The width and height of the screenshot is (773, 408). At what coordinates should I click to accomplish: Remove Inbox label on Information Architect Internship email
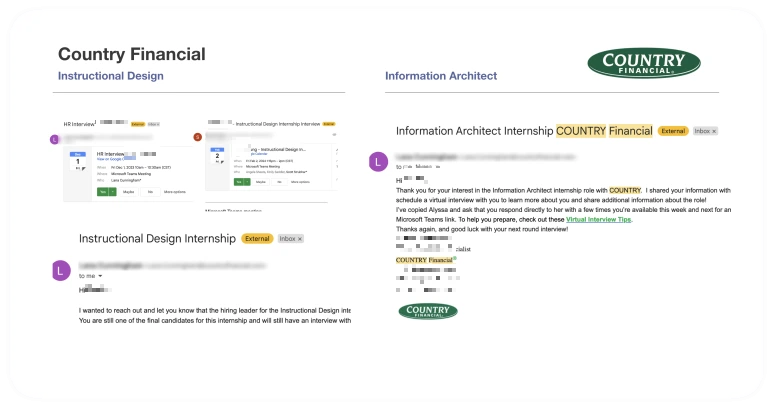coord(714,131)
